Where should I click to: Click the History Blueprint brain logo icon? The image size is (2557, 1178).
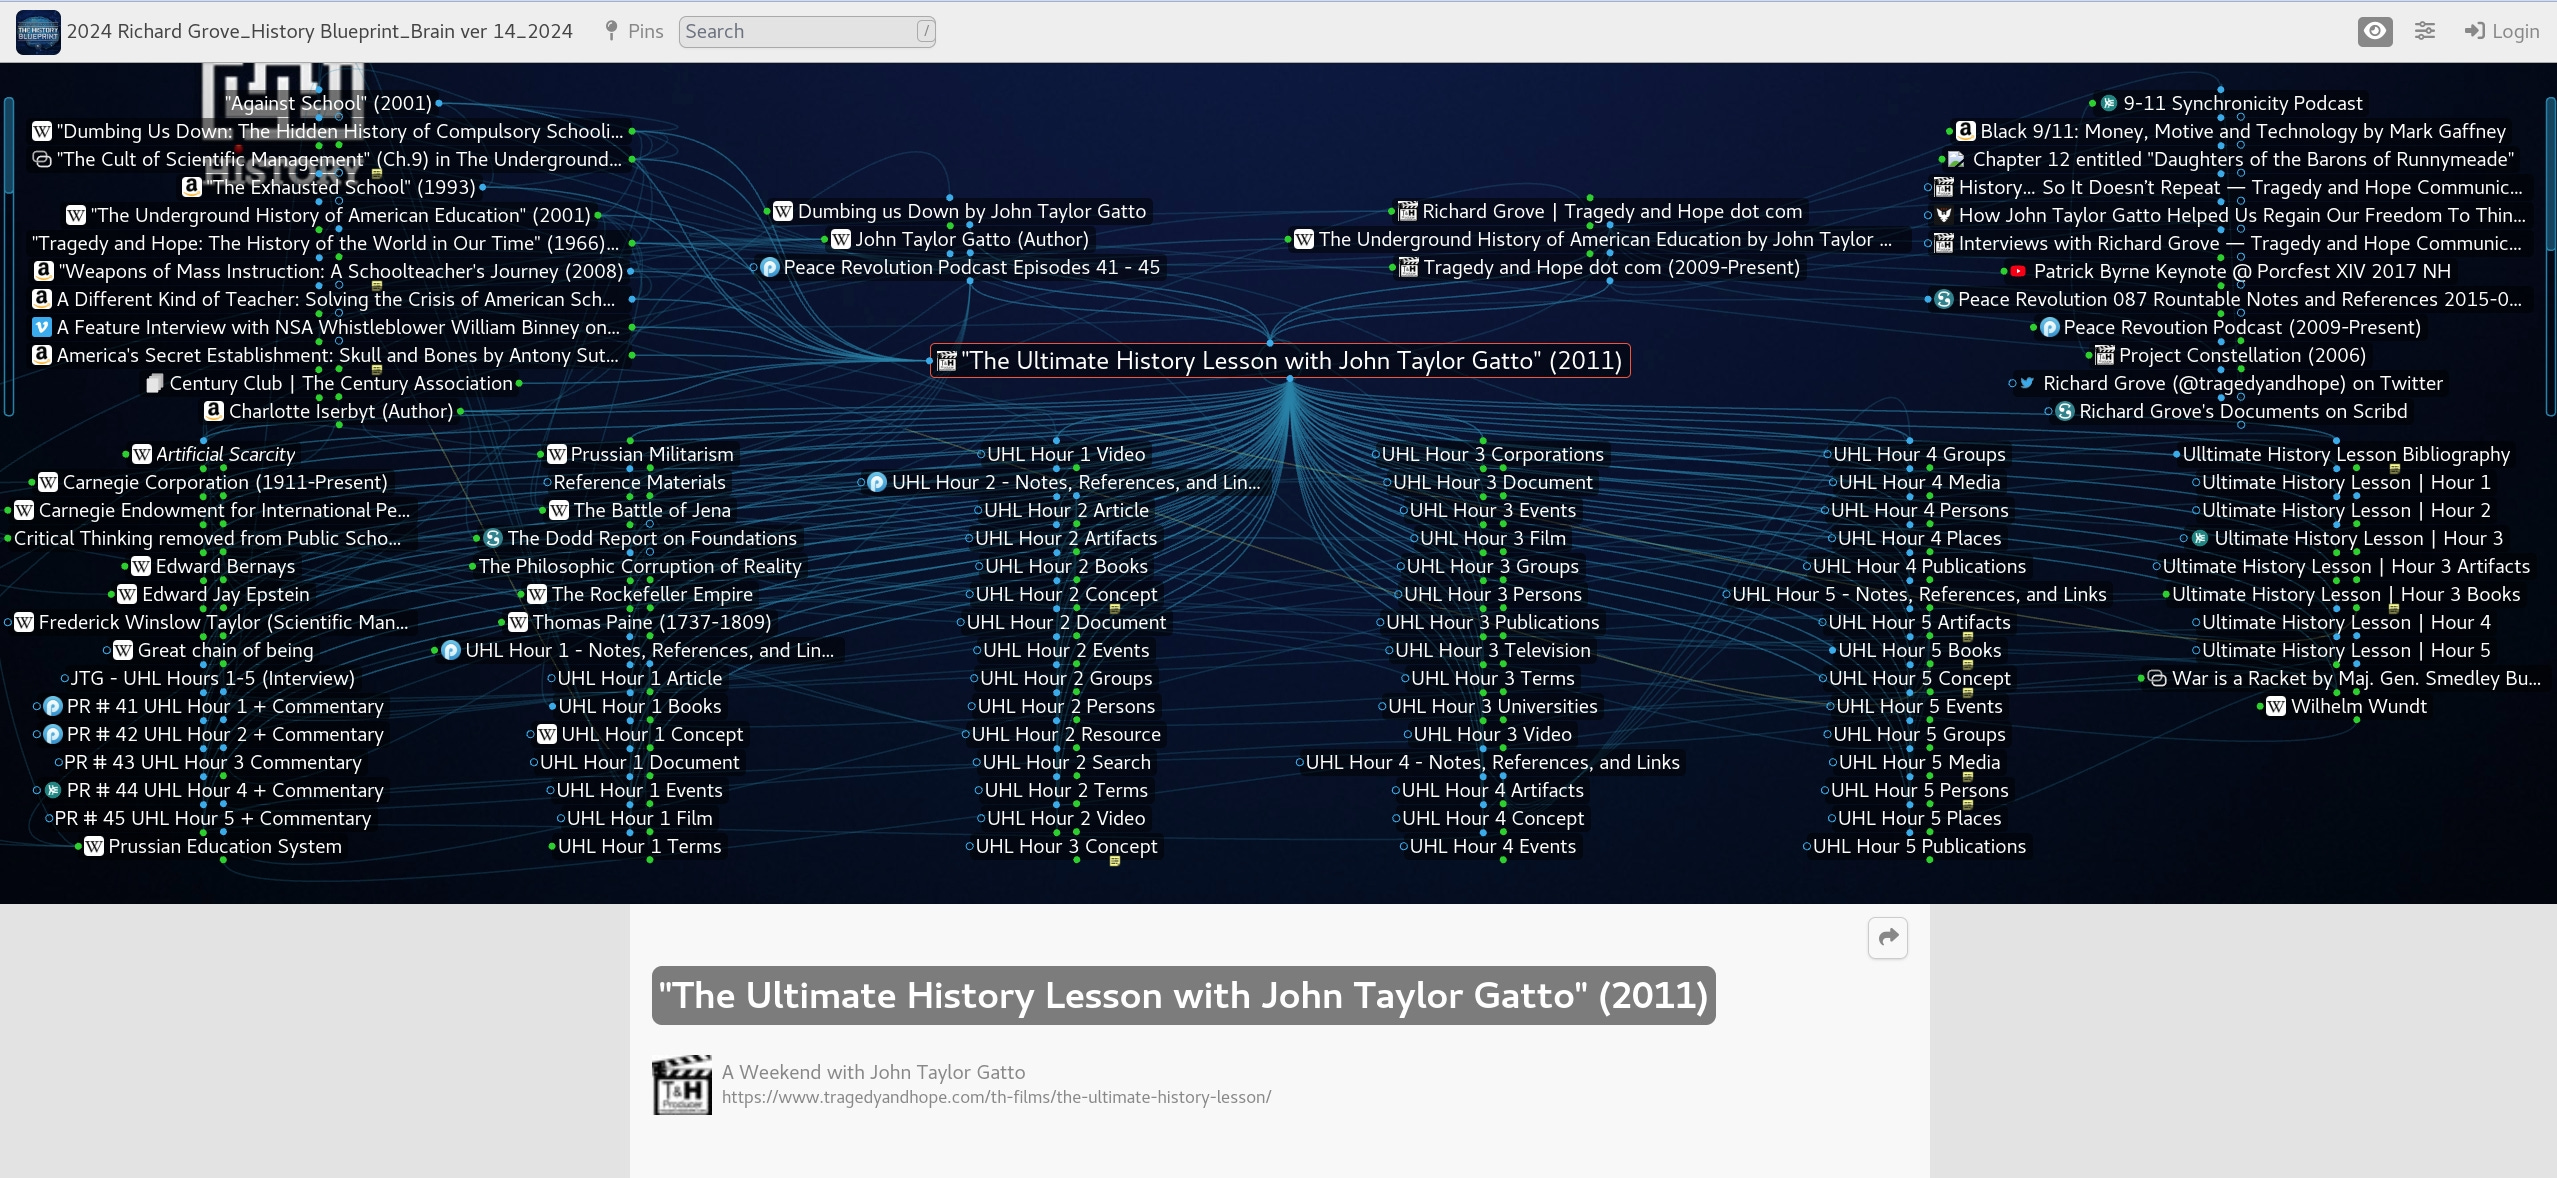(x=38, y=32)
